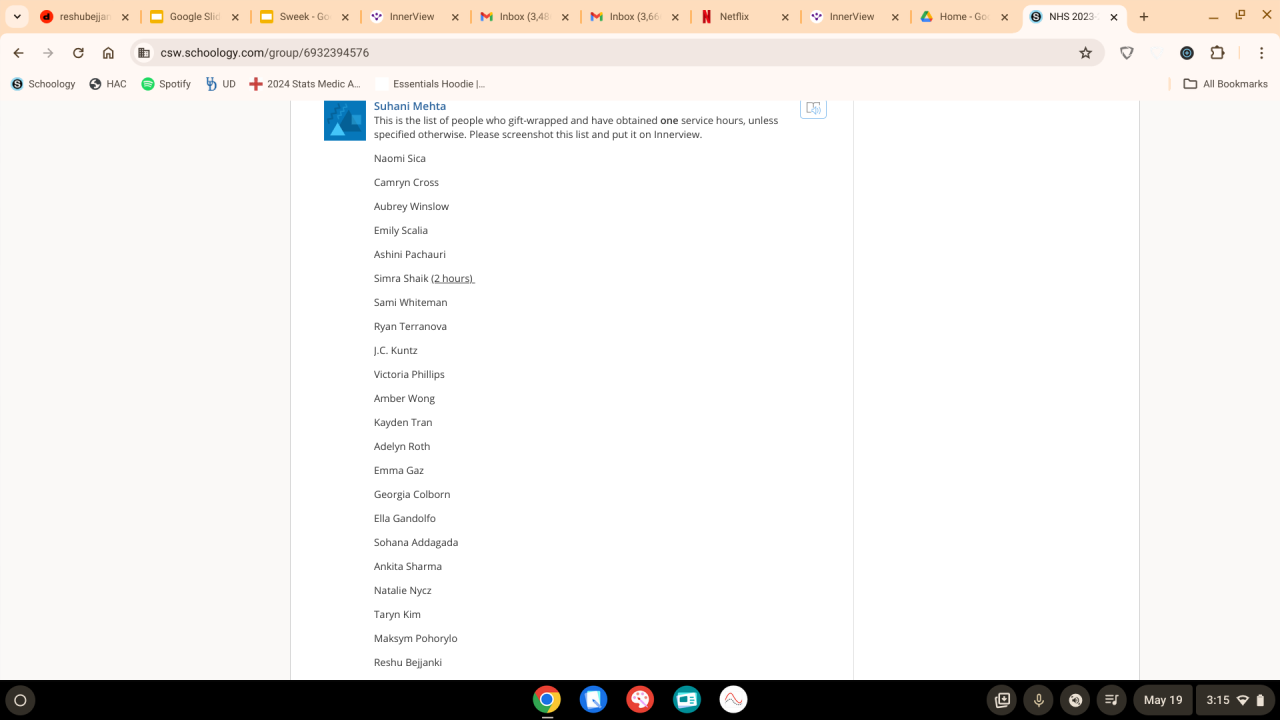
Task: Open the media playlist controls icon
Action: coord(1111,700)
